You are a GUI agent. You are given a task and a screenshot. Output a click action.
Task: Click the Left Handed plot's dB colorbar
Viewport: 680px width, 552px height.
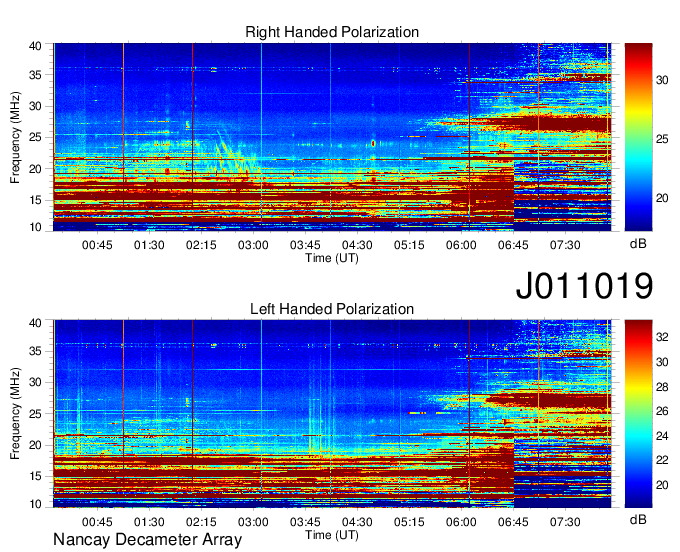(x=638, y=414)
